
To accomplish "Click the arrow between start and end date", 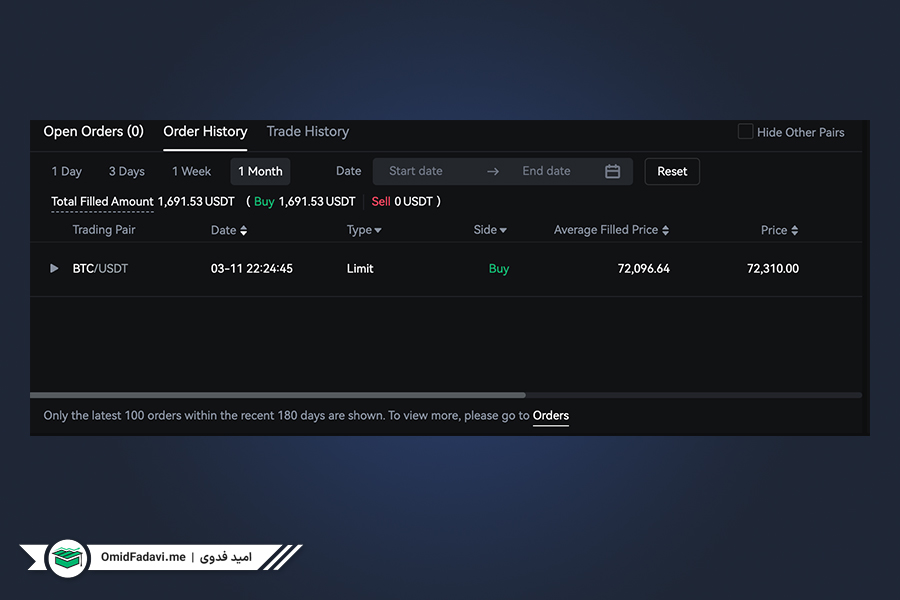I will (x=492, y=171).
